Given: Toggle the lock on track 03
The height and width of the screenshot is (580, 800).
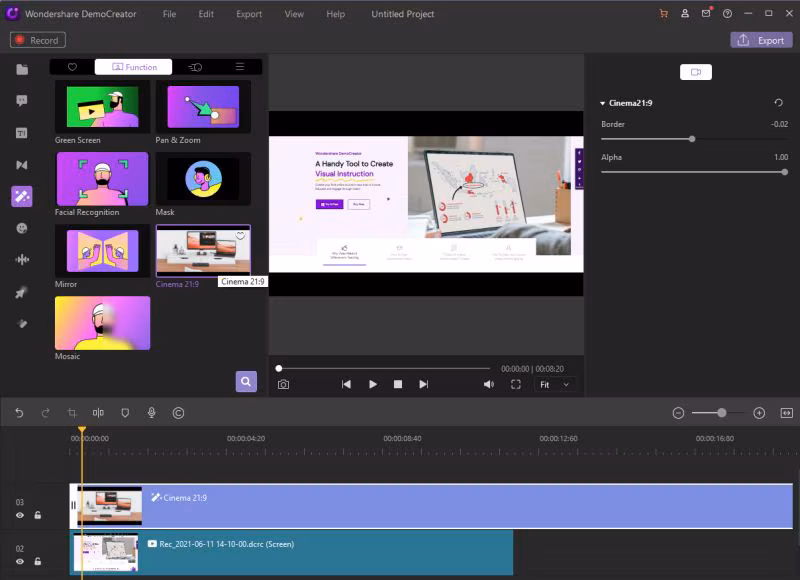Looking at the screenshot, I should [x=38, y=515].
